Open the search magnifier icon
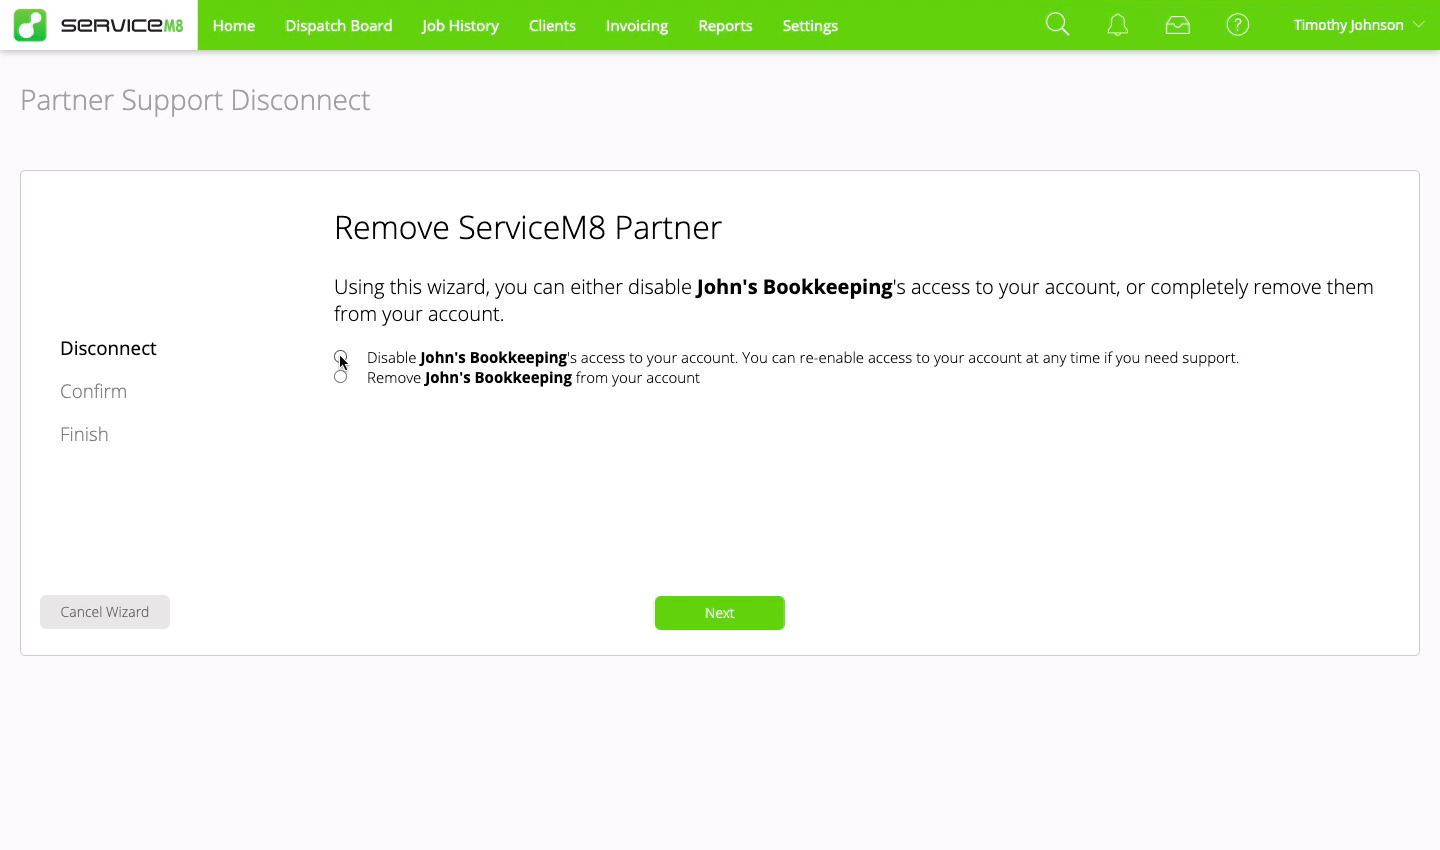1440x850 pixels. pos(1057,25)
